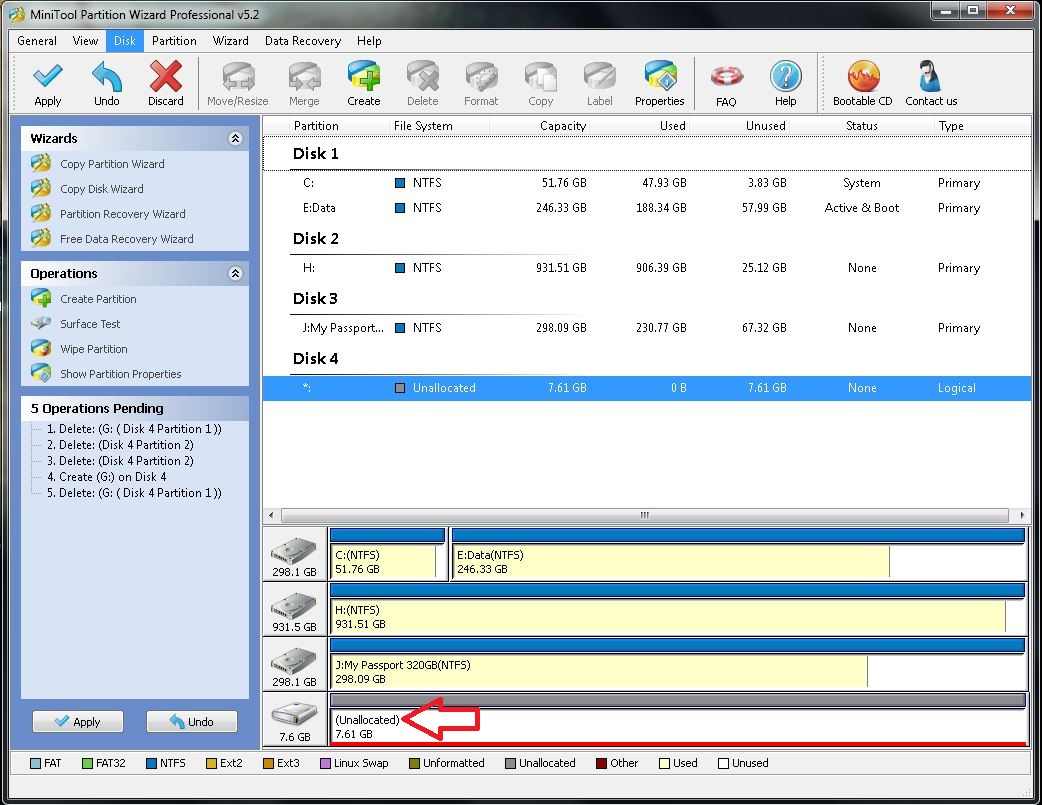Launch the Copy Partition Wizard

pyautogui.click(x=112, y=164)
